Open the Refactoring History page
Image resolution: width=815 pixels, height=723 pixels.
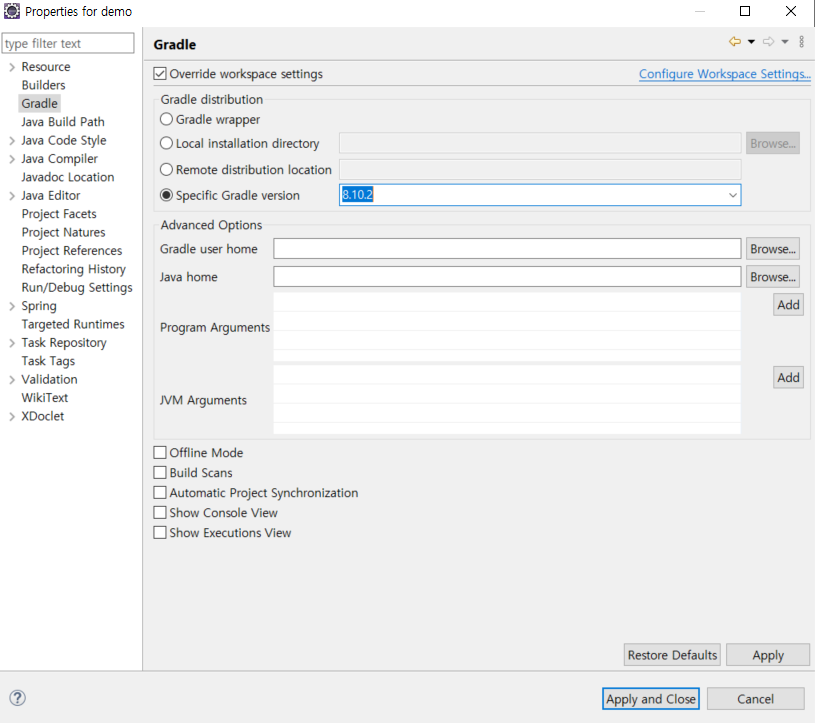73,269
